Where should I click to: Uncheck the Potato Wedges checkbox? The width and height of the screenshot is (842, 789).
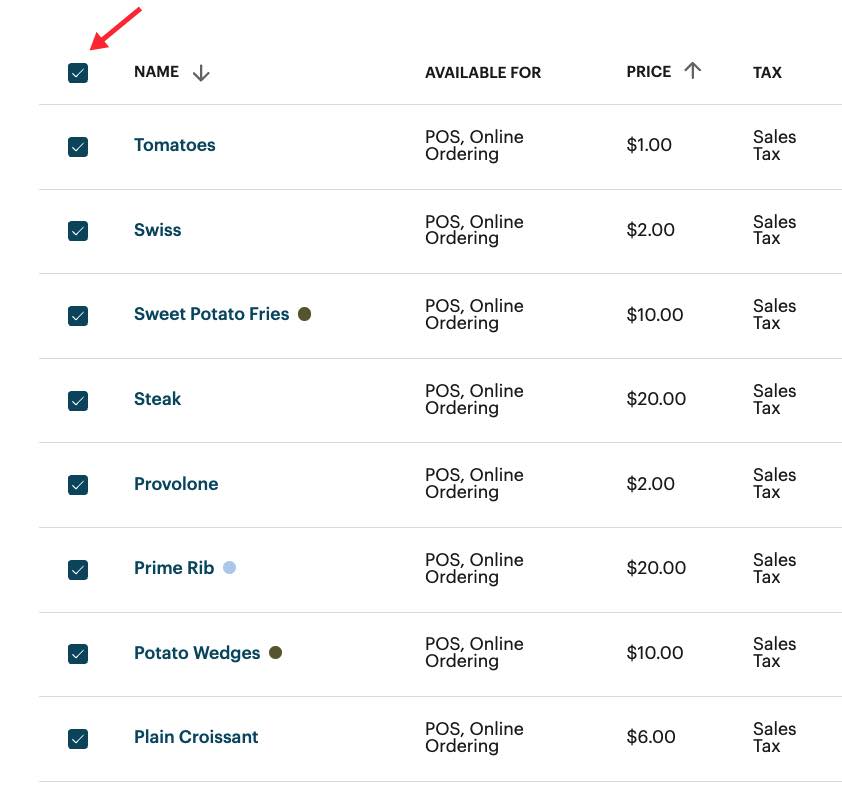[x=78, y=654]
